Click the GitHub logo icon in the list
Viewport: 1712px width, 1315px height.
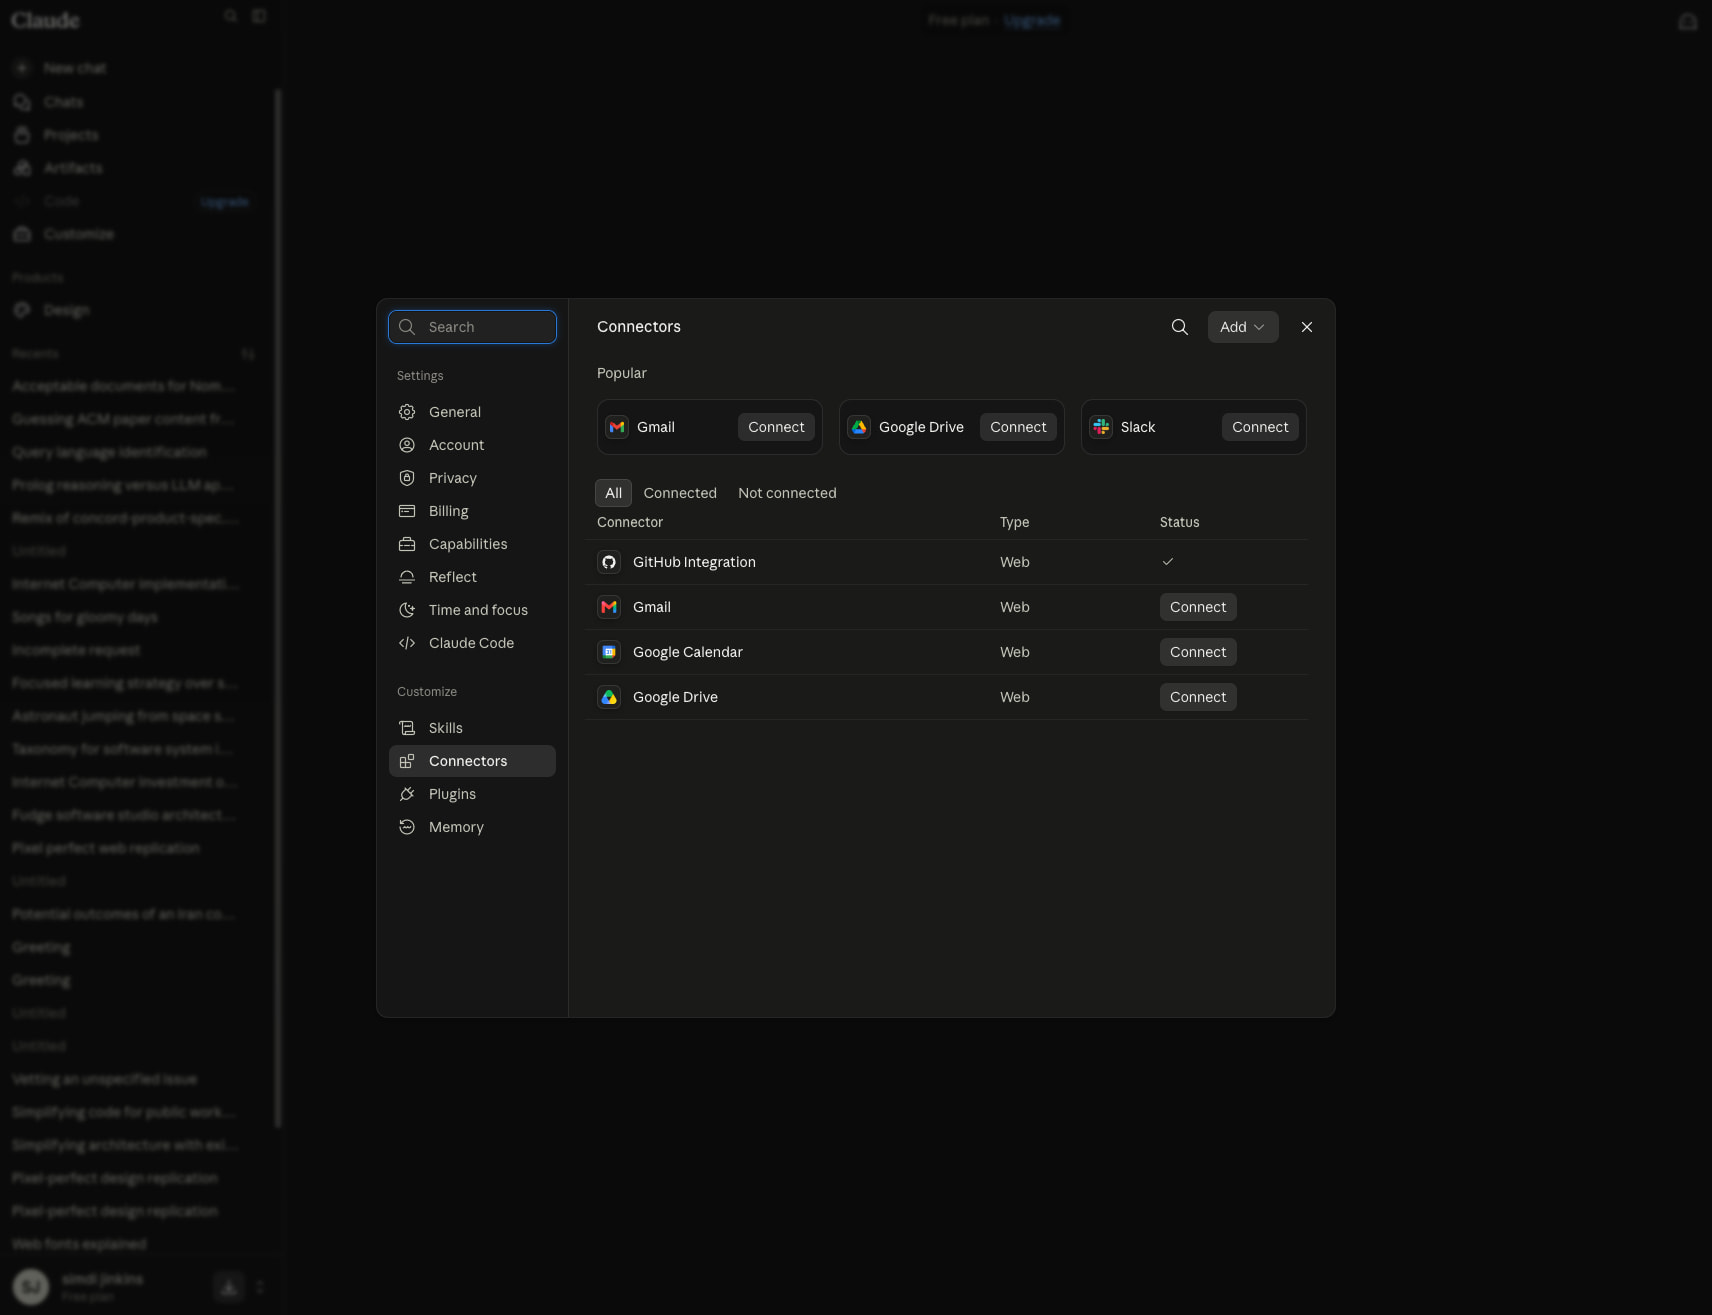point(609,562)
